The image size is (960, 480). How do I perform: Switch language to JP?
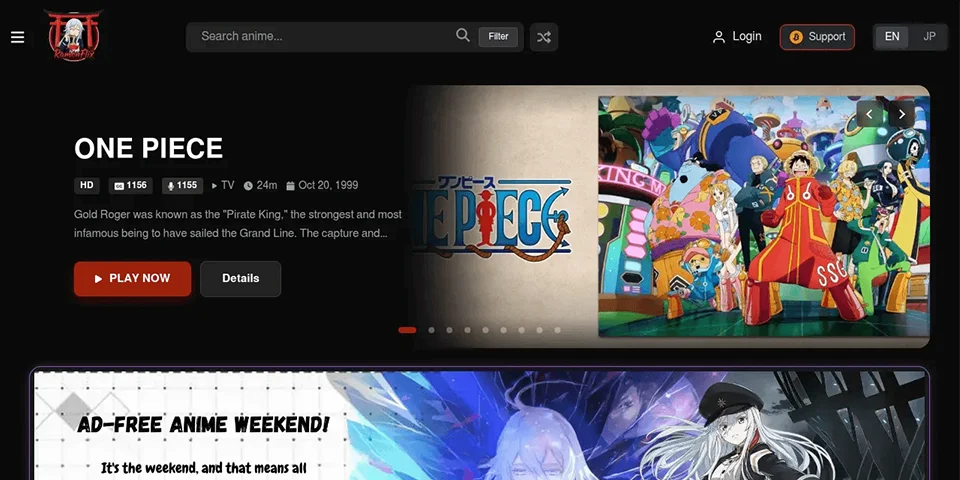[x=929, y=37]
